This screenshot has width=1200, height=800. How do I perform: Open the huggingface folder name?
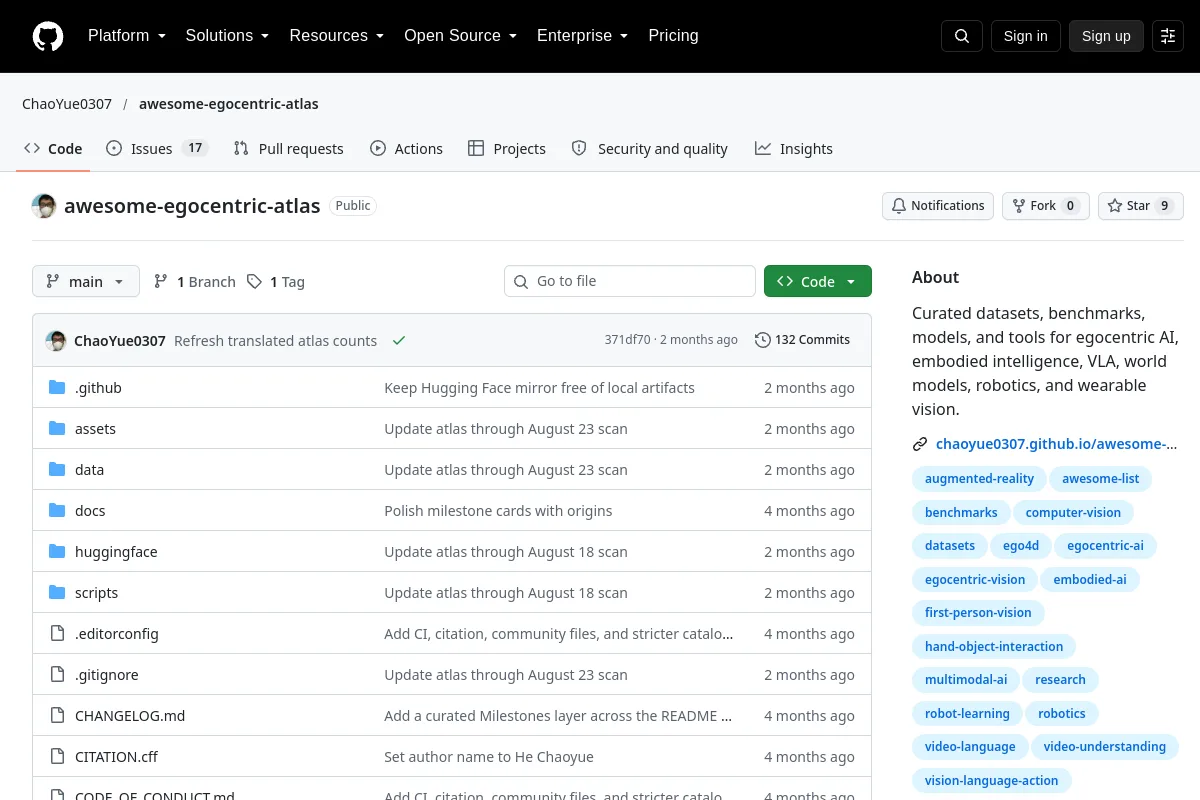(x=116, y=552)
